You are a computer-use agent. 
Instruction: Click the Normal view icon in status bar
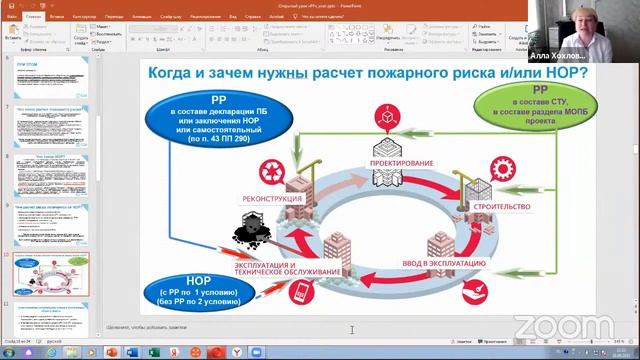pyautogui.click(x=519, y=341)
